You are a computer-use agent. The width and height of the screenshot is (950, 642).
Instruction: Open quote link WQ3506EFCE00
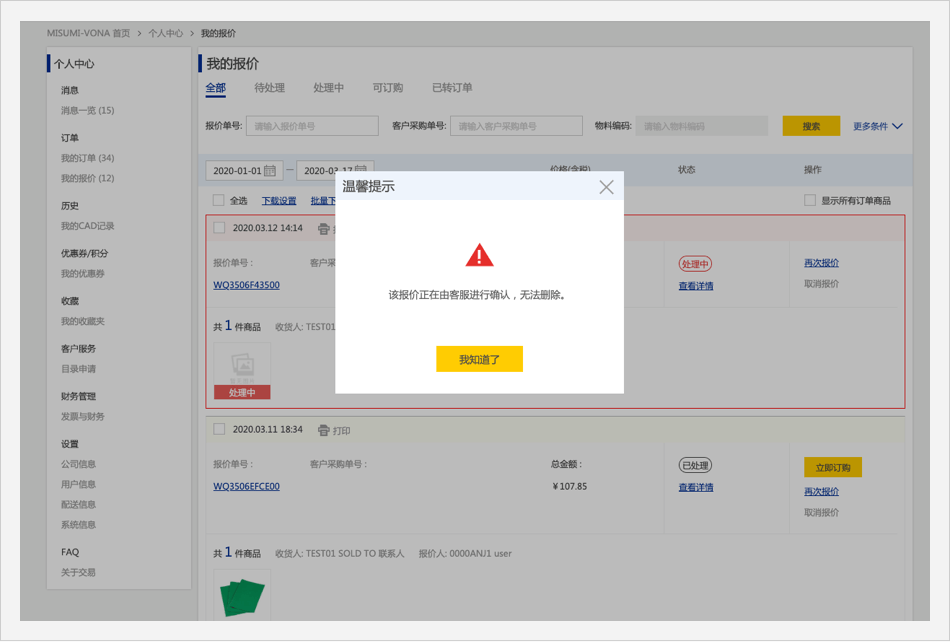[246, 487]
